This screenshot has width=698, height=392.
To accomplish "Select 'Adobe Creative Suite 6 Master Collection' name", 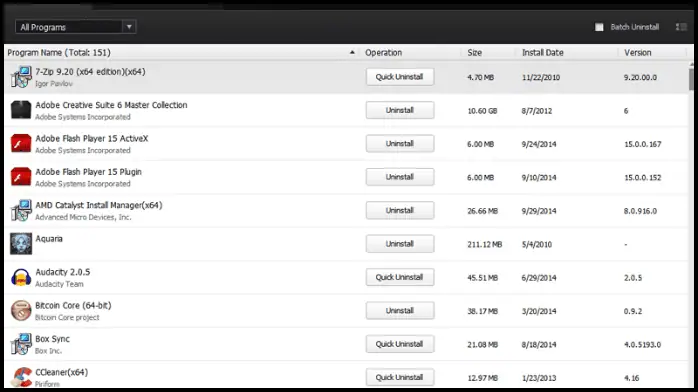I will (x=111, y=105).
